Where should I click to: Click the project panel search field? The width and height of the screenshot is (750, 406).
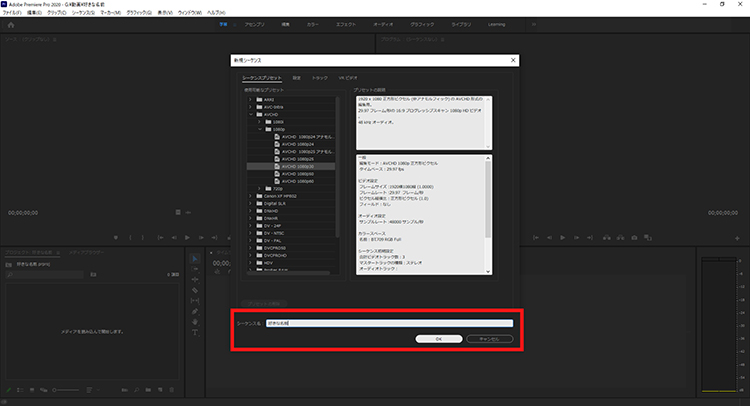point(44,274)
